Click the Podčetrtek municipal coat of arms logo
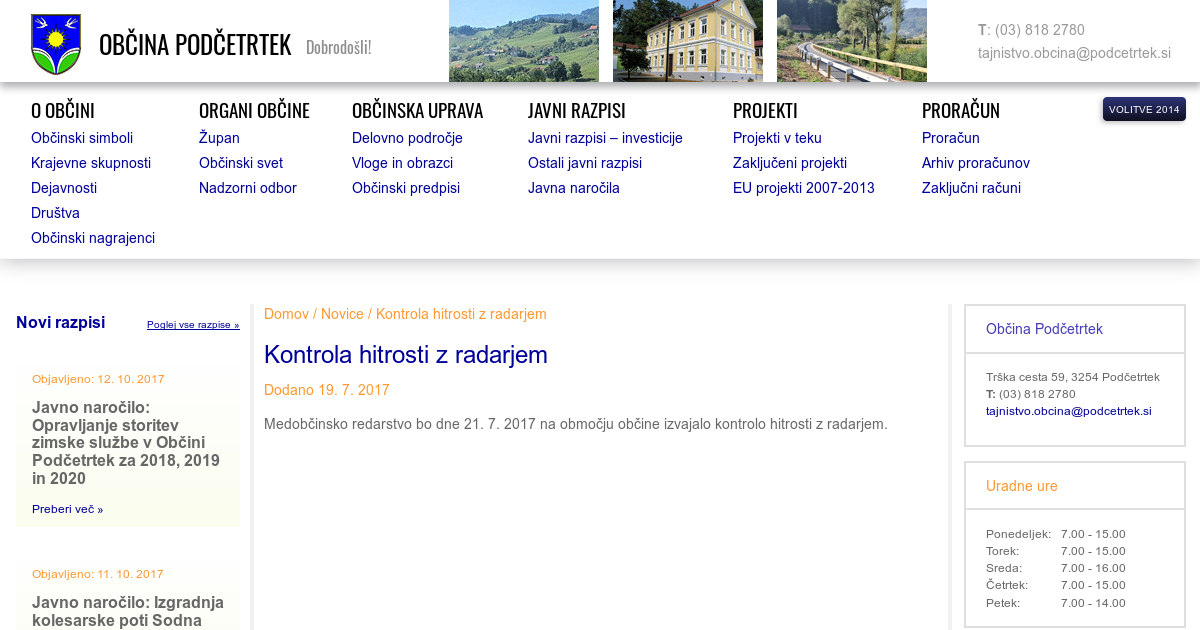 [56, 44]
